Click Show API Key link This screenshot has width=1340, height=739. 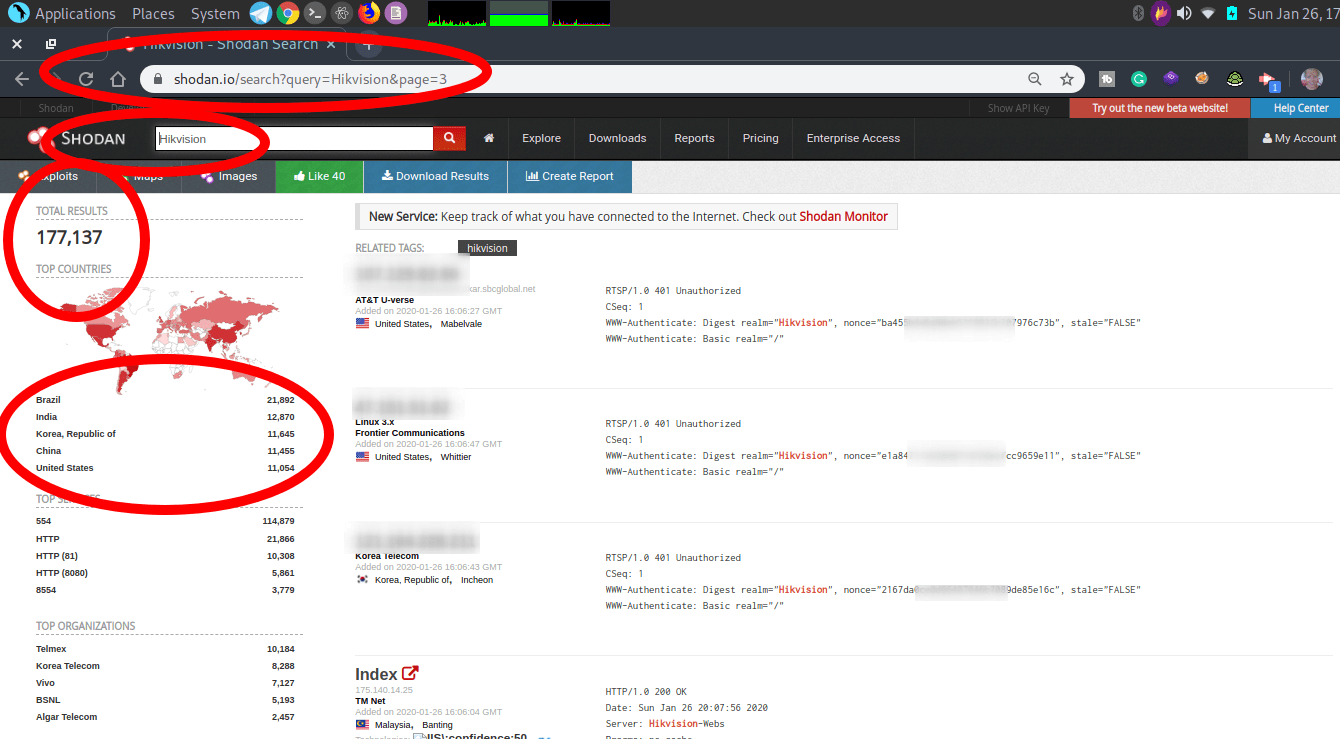tap(1018, 108)
